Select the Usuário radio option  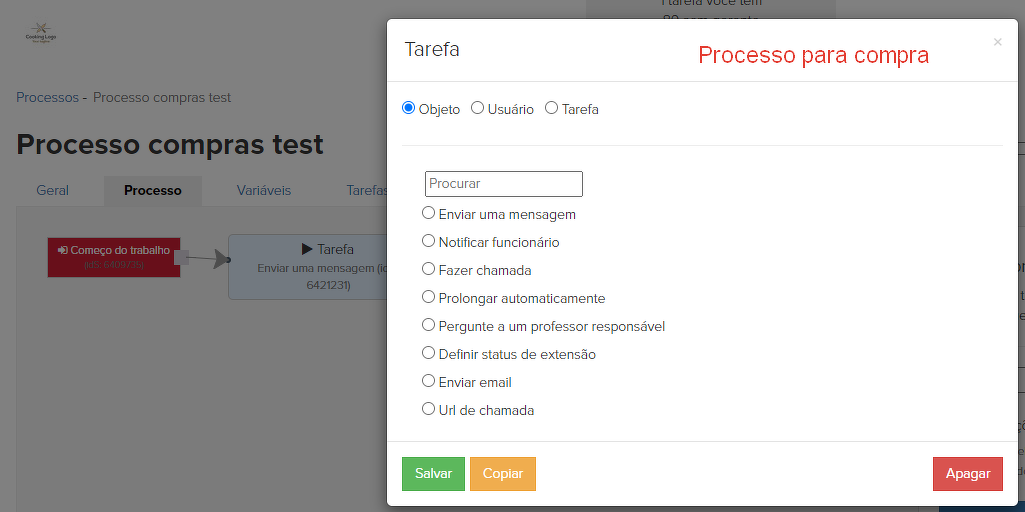point(477,108)
